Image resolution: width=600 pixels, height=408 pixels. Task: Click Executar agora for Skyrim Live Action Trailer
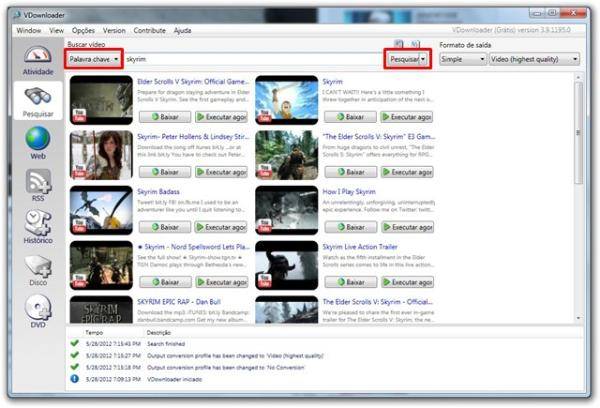408,282
